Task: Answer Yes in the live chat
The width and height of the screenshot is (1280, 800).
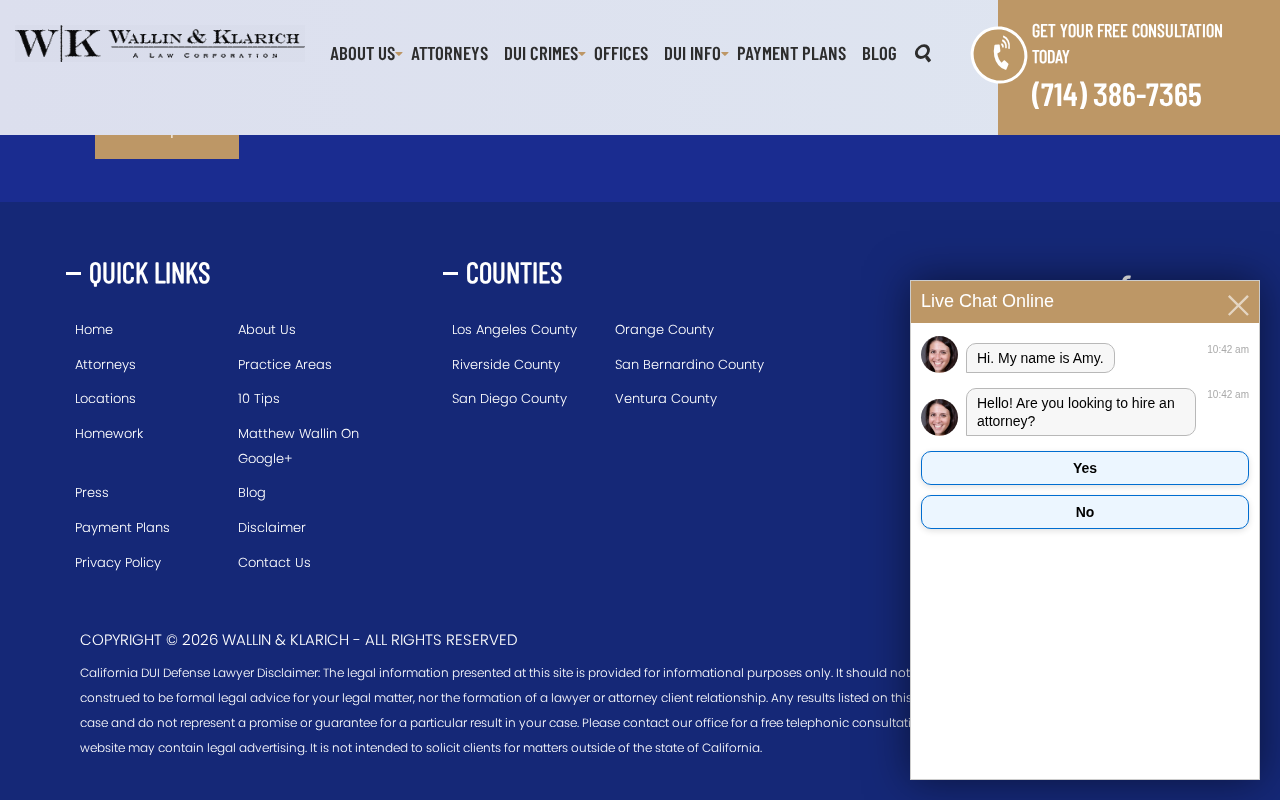Action: click(1085, 468)
